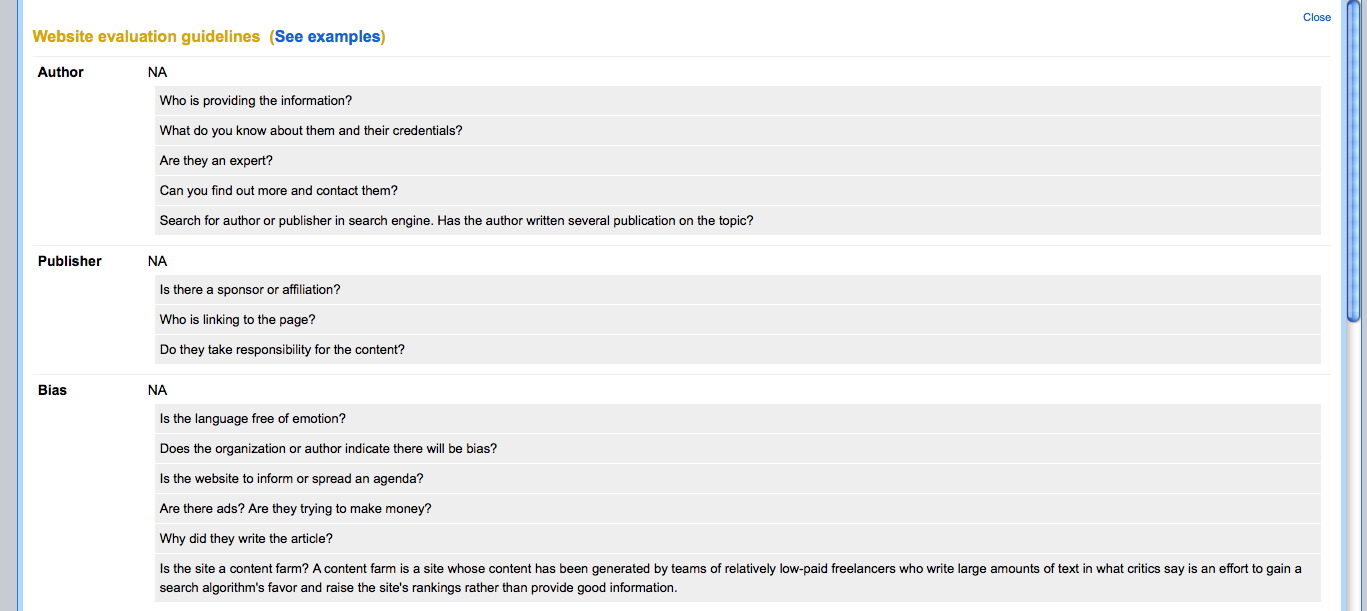Click 'Can you find out more and contact them?' row
Viewport: 1367px width, 611px height.
(x=738, y=191)
